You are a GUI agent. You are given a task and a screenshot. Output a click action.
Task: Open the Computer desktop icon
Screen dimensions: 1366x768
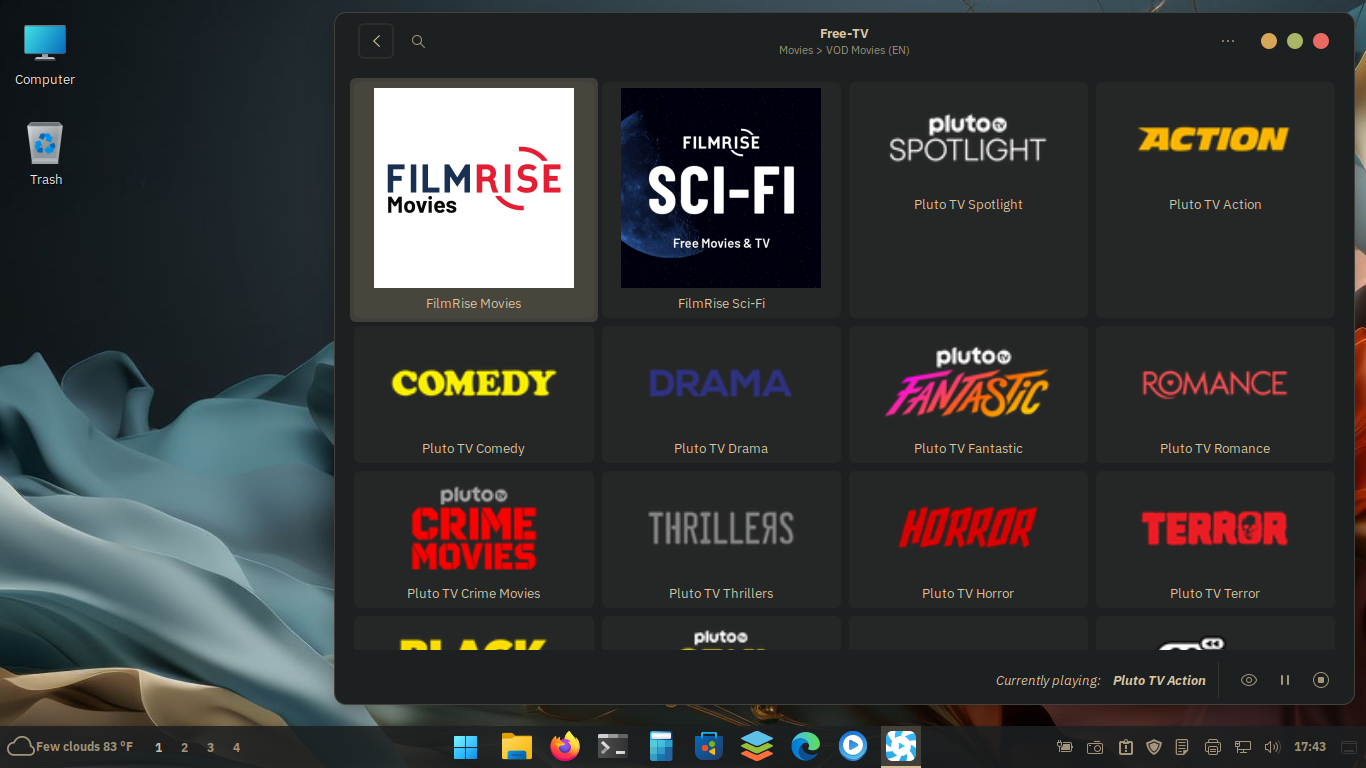coord(45,55)
